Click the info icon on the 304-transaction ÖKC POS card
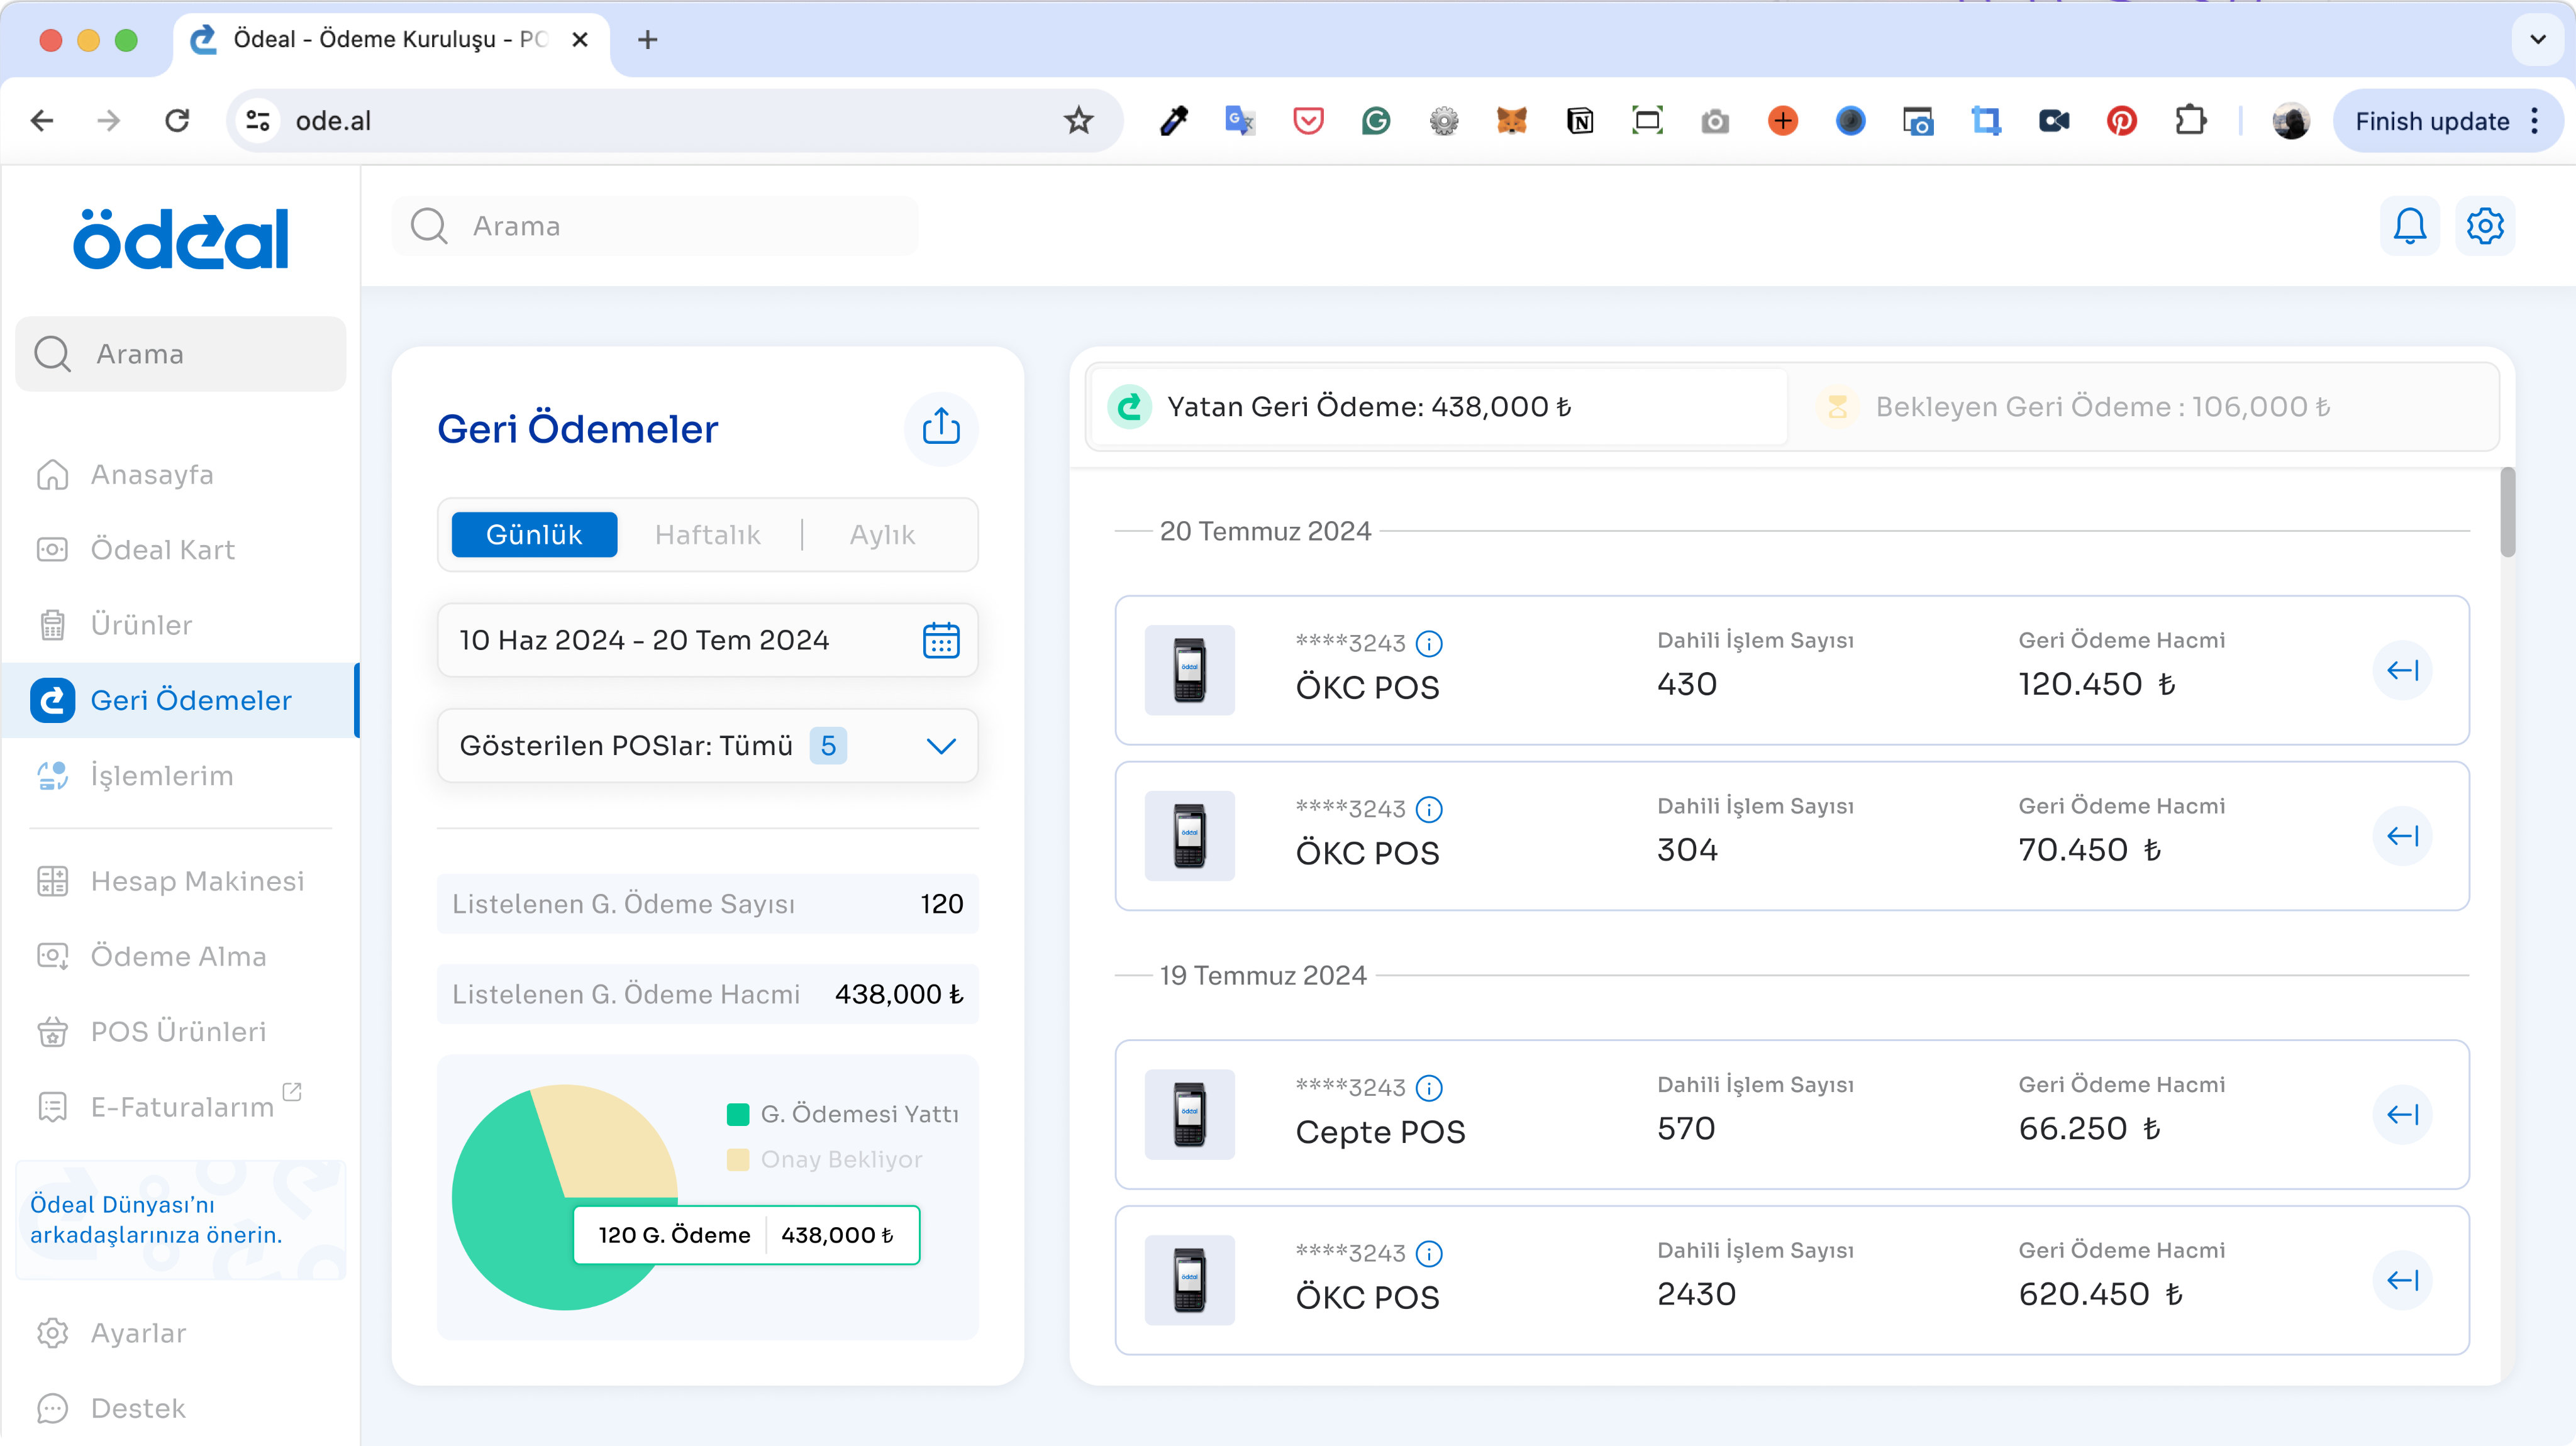The width and height of the screenshot is (2576, 1446). click(1429, 809)
